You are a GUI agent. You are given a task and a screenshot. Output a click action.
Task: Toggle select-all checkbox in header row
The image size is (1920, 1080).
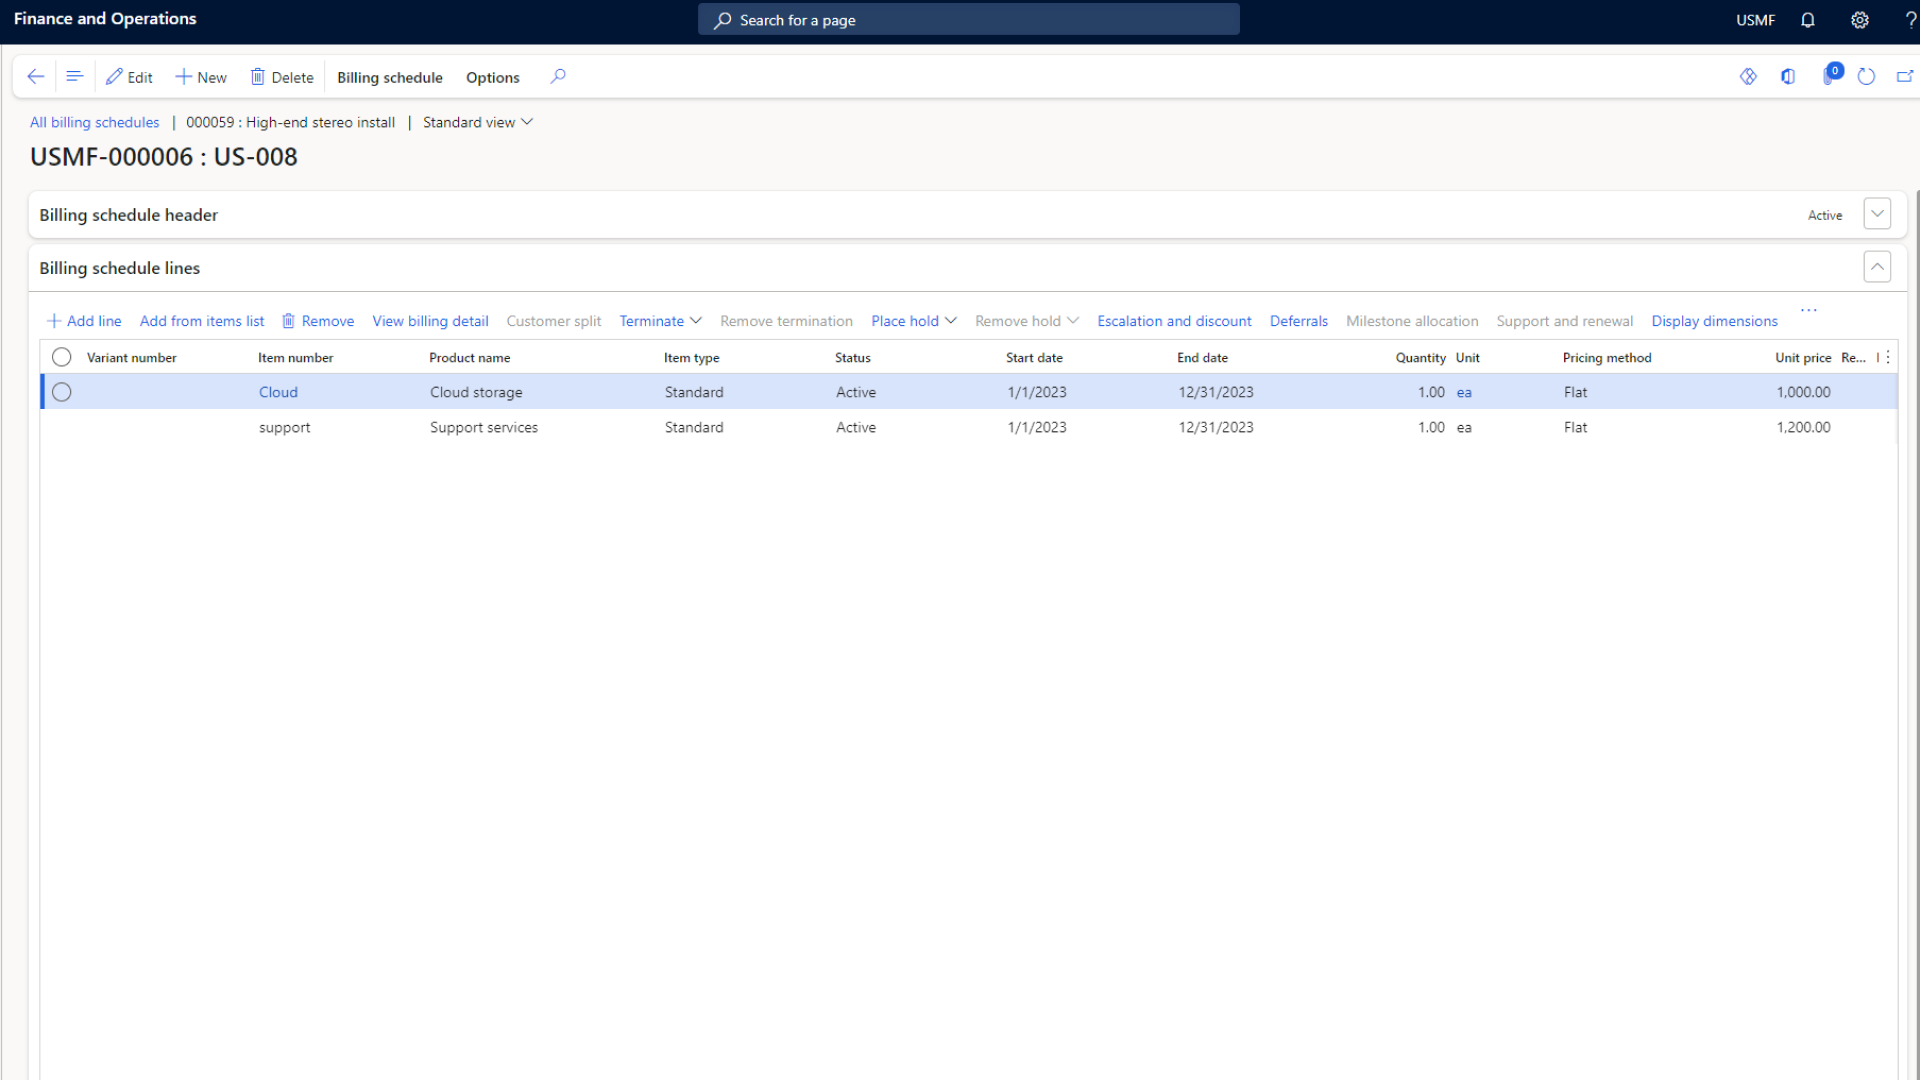point(61,356)
